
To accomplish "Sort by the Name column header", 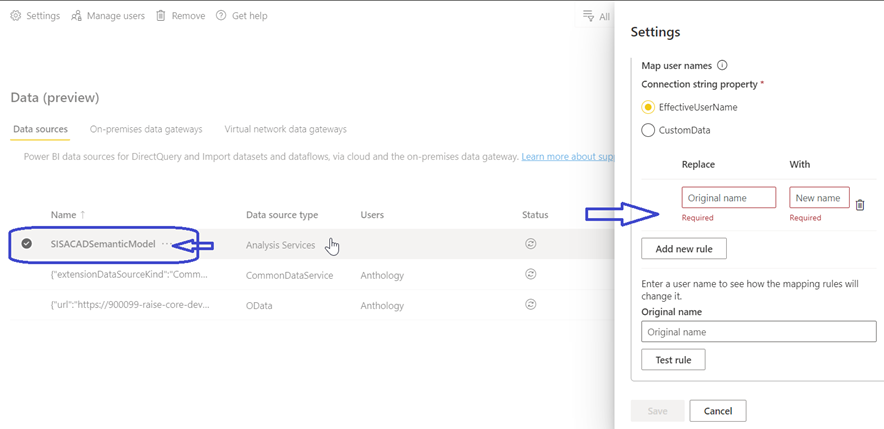I will click(x=64, y=215).
